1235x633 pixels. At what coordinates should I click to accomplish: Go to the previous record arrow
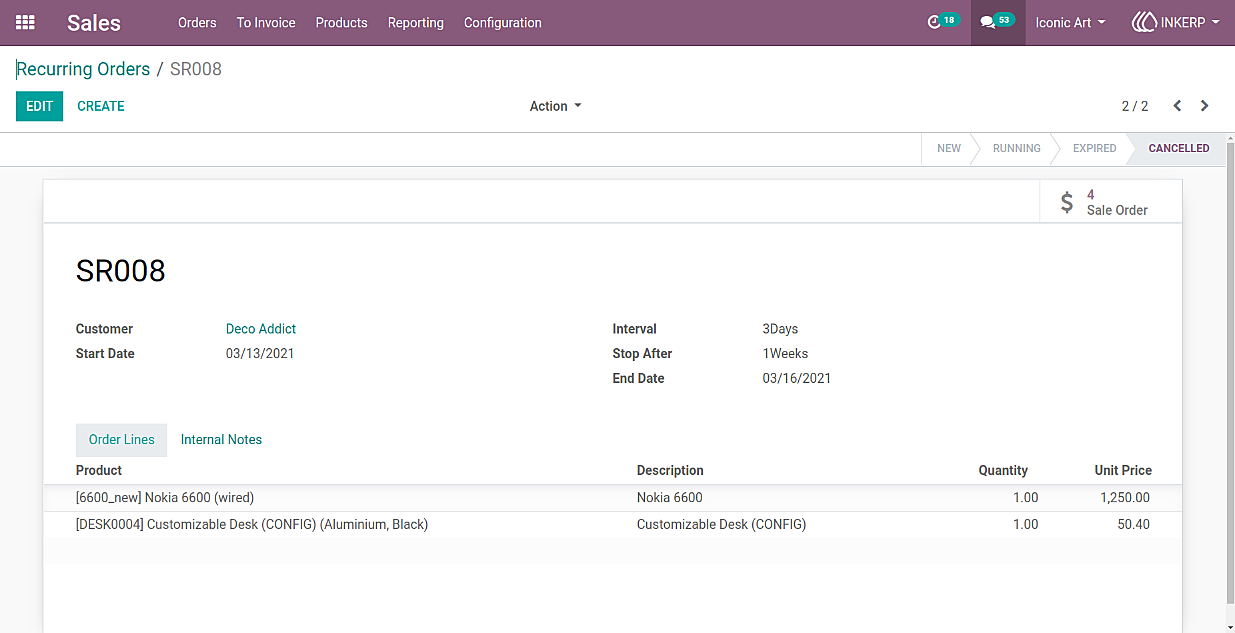[x=1177, y=106]
